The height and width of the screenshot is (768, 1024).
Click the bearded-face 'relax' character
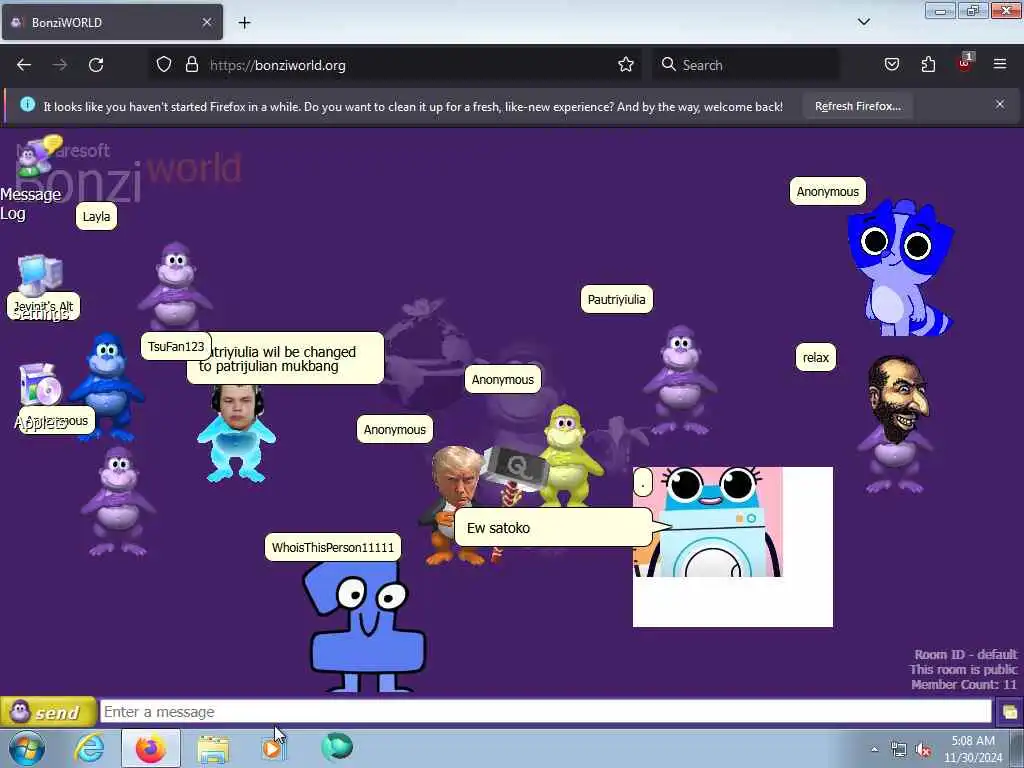point(896,424)
